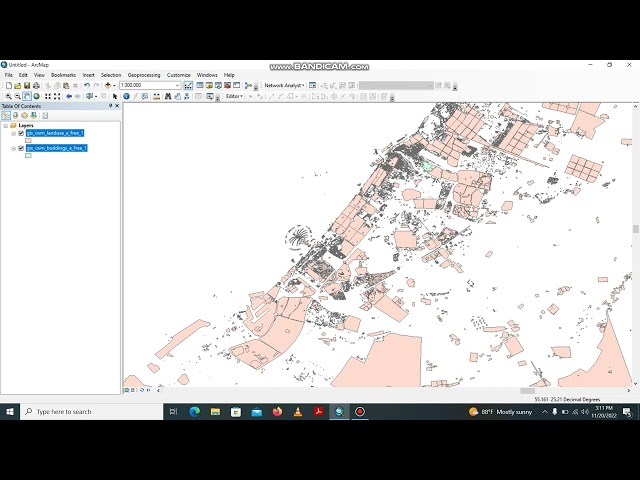Click the weather 88°F Mostly sunny widget
Screen dimensions: 640x480
(501, 412)
